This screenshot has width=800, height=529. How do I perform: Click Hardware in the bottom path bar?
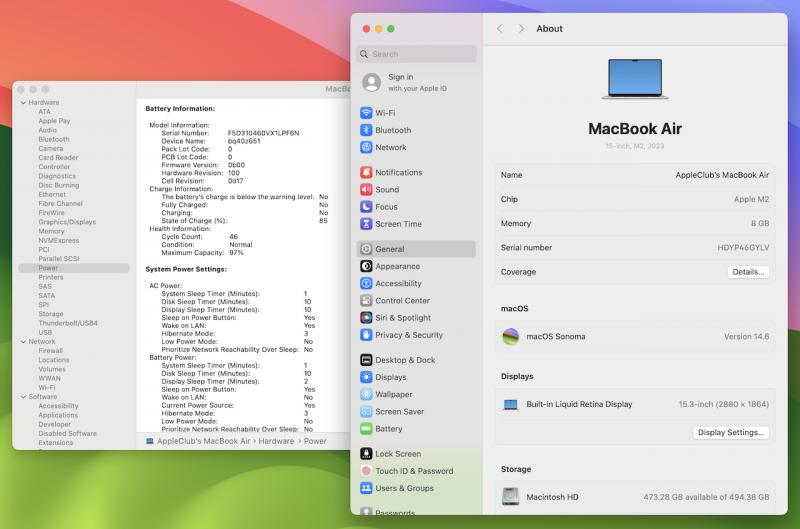click(x=276, y=441)
